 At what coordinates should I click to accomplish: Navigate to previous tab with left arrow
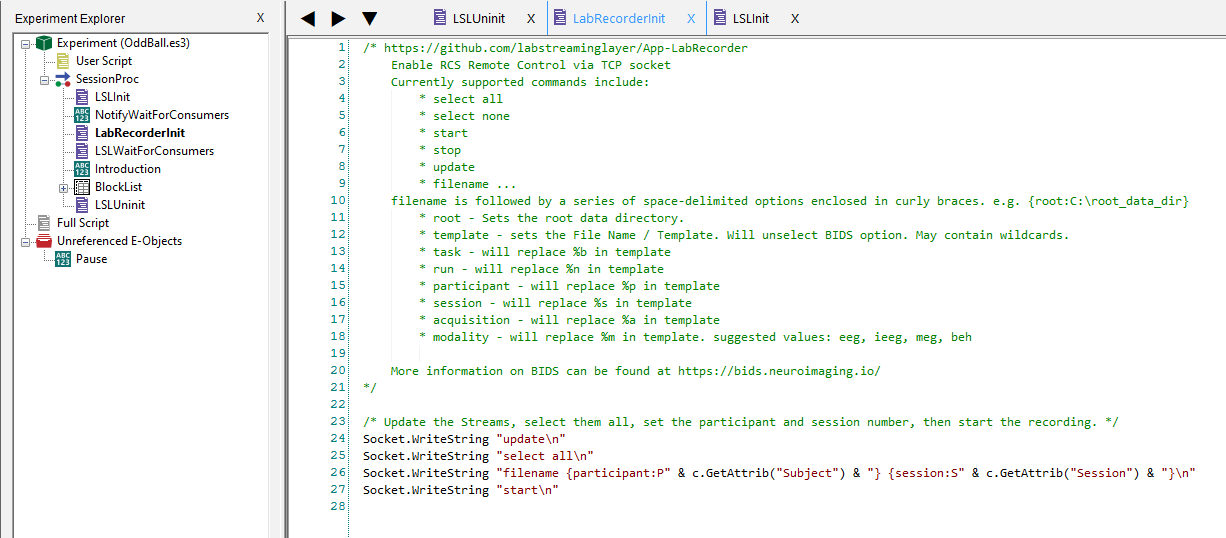click(308, 18)
